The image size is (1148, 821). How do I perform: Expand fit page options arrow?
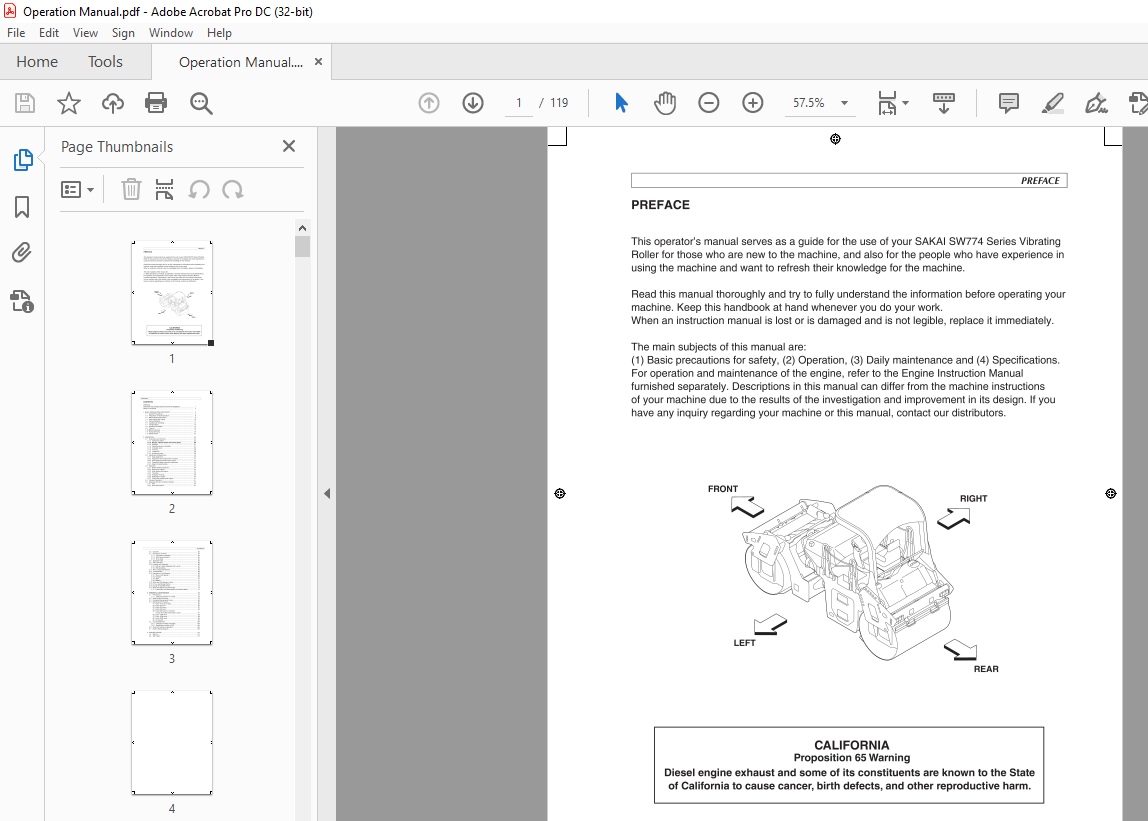point(906,103)
